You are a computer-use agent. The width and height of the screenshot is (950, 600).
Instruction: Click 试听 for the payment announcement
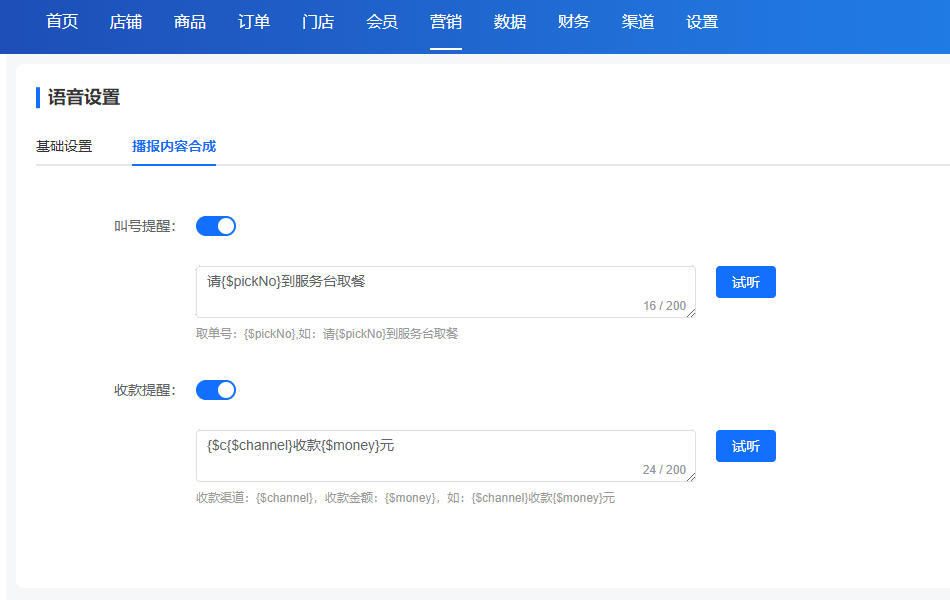pos(745,446)
